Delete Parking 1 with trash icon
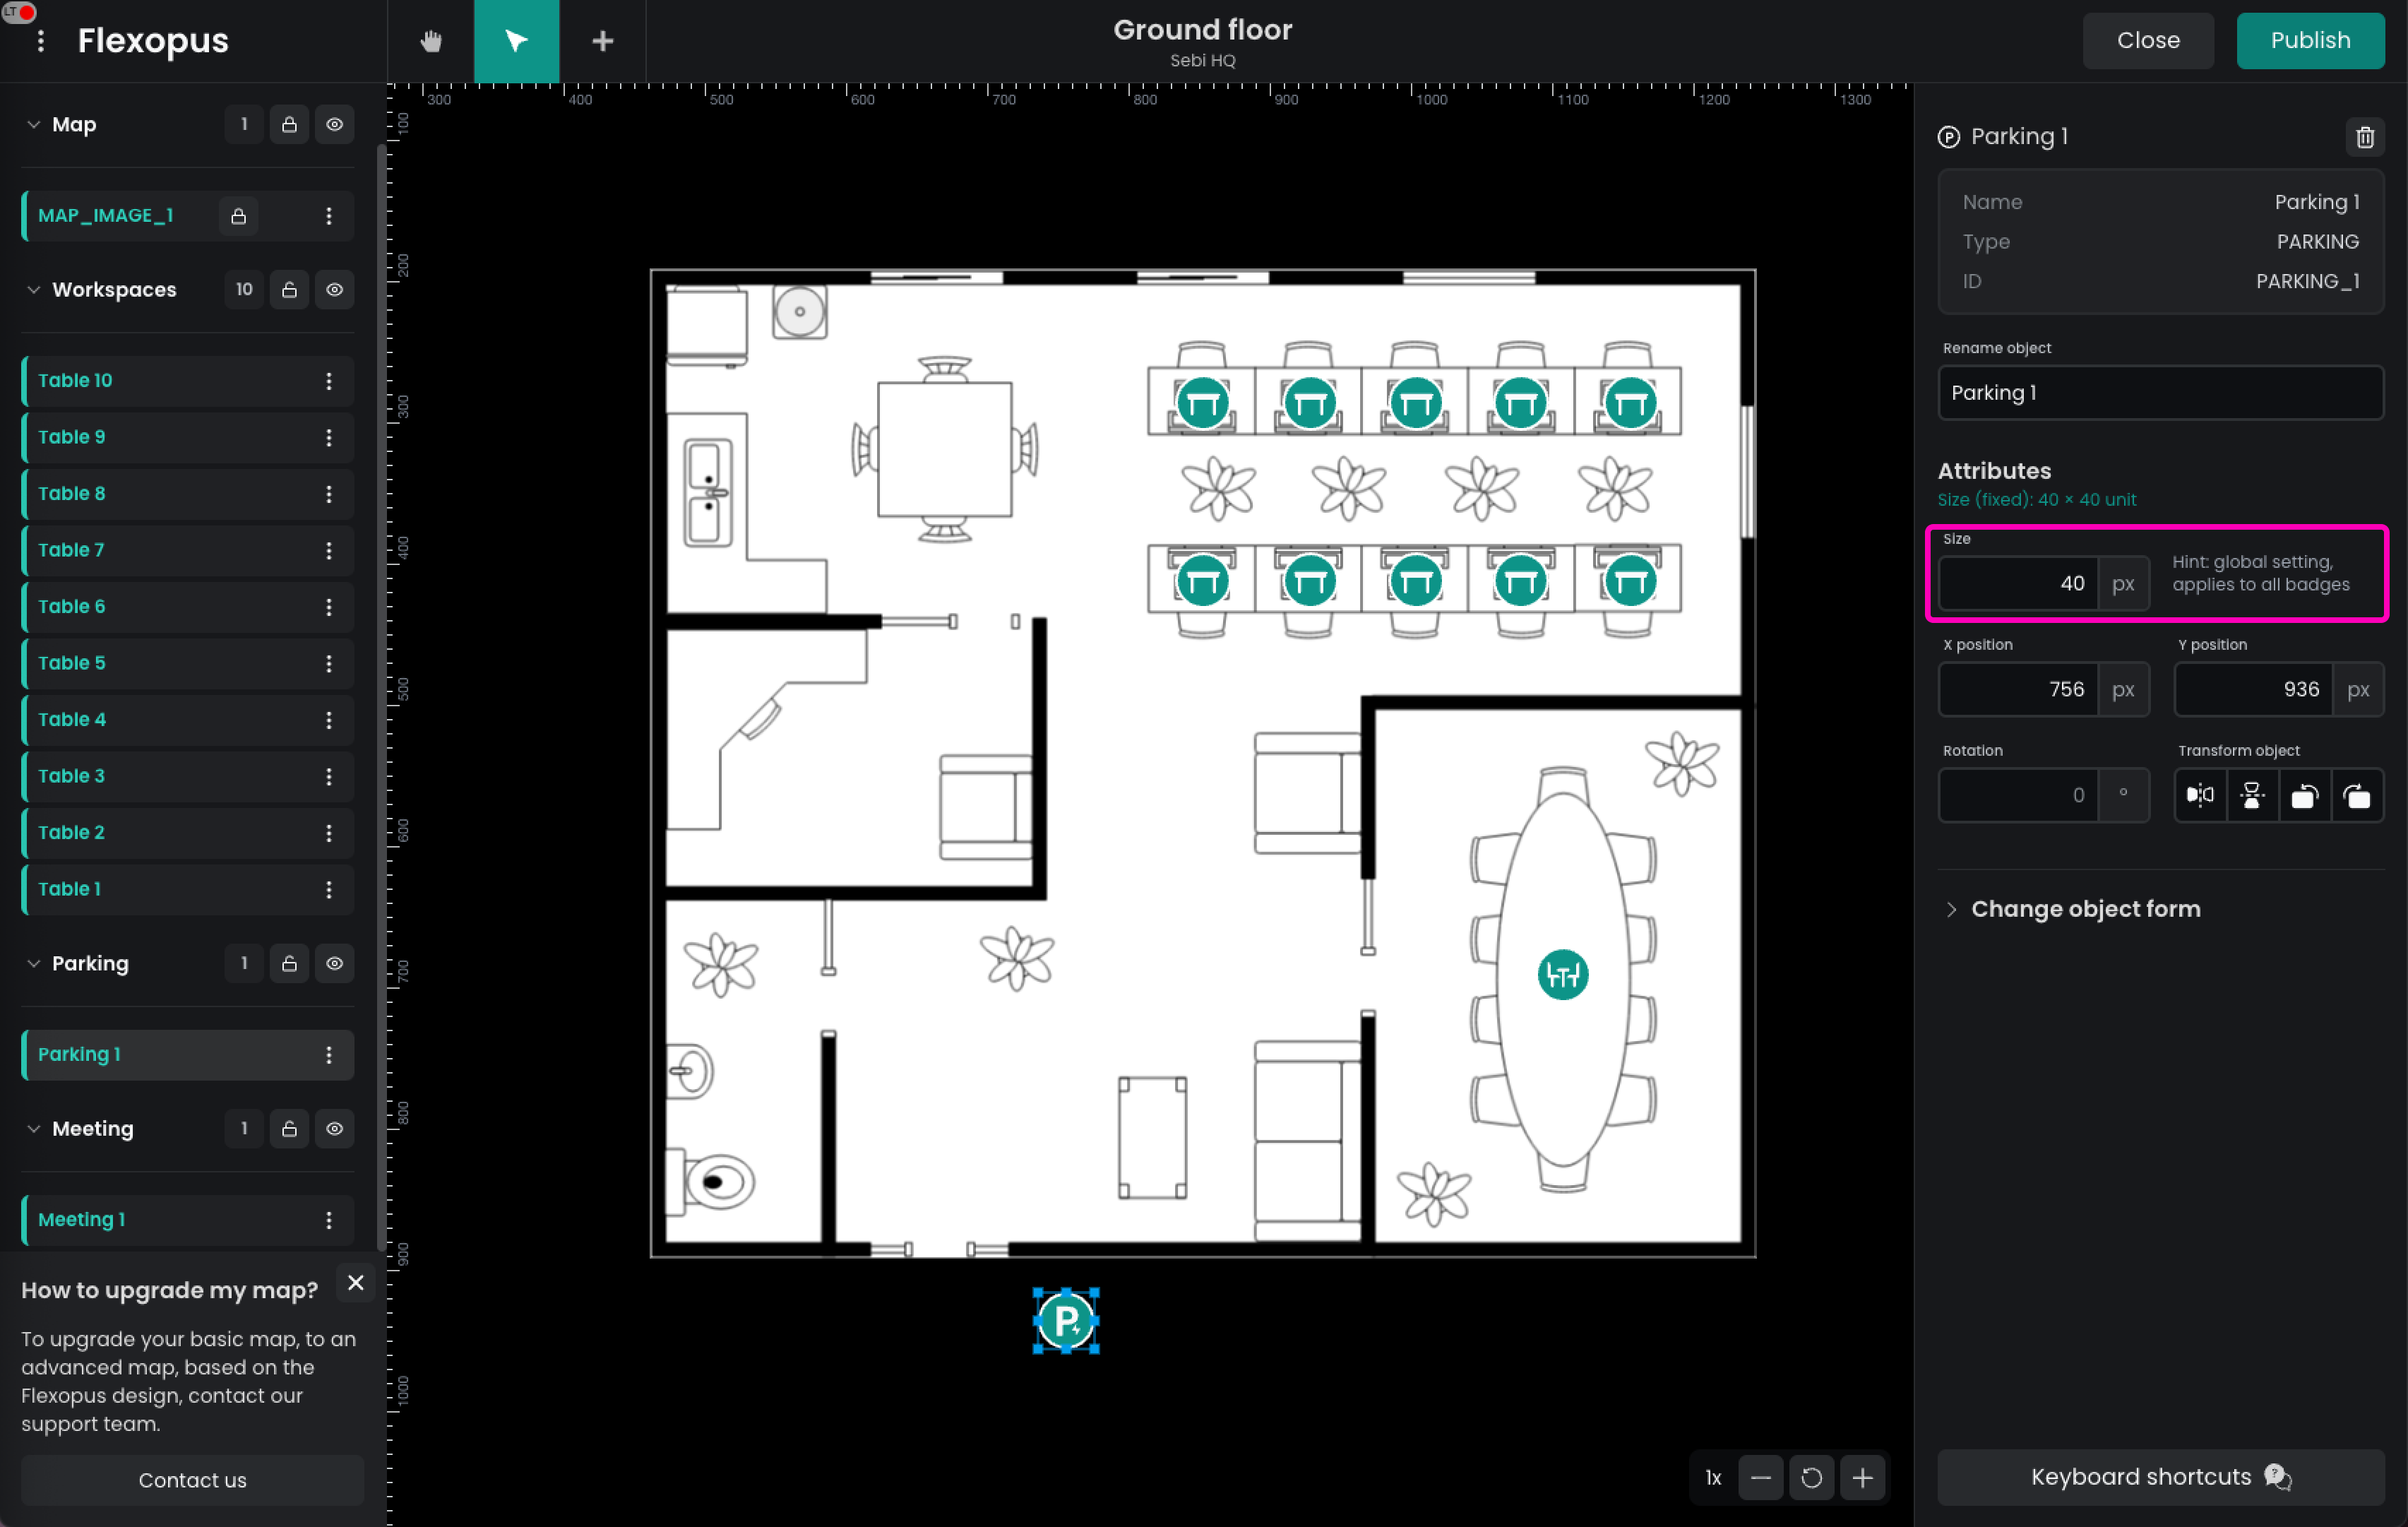 [2364, 137]
